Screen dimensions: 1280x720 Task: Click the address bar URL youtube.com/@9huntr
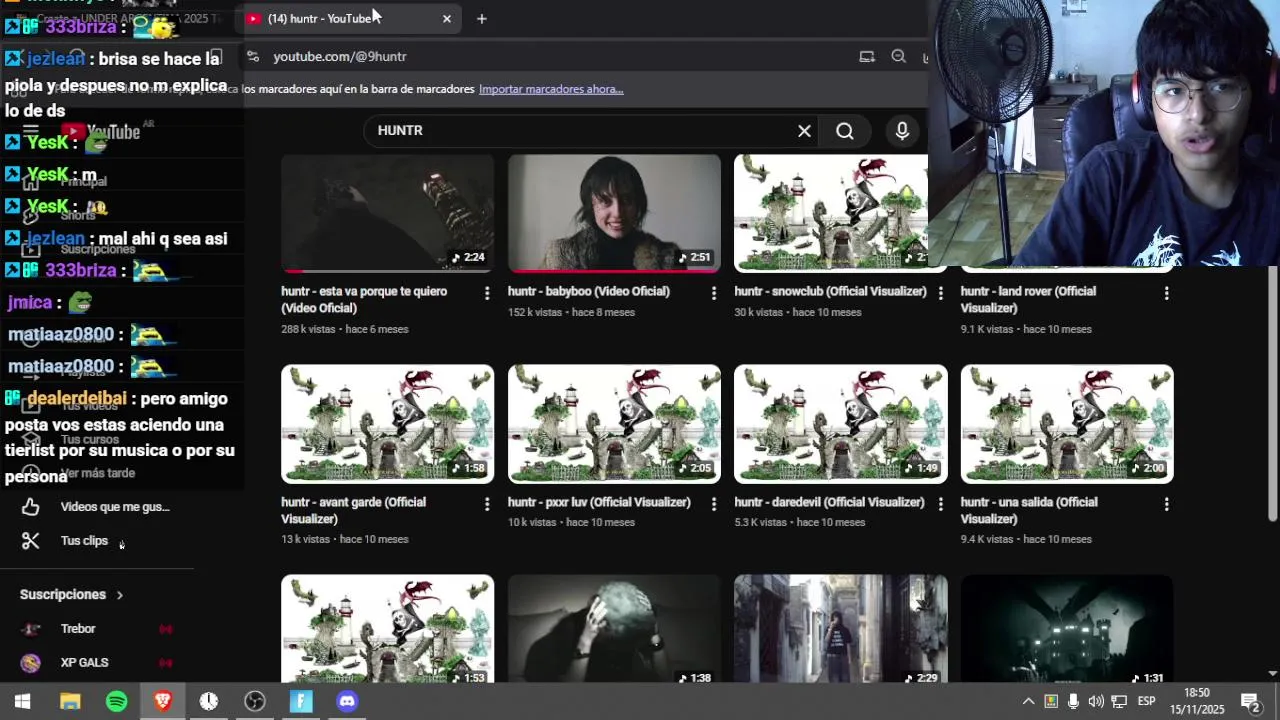click(x=340, y=57)
